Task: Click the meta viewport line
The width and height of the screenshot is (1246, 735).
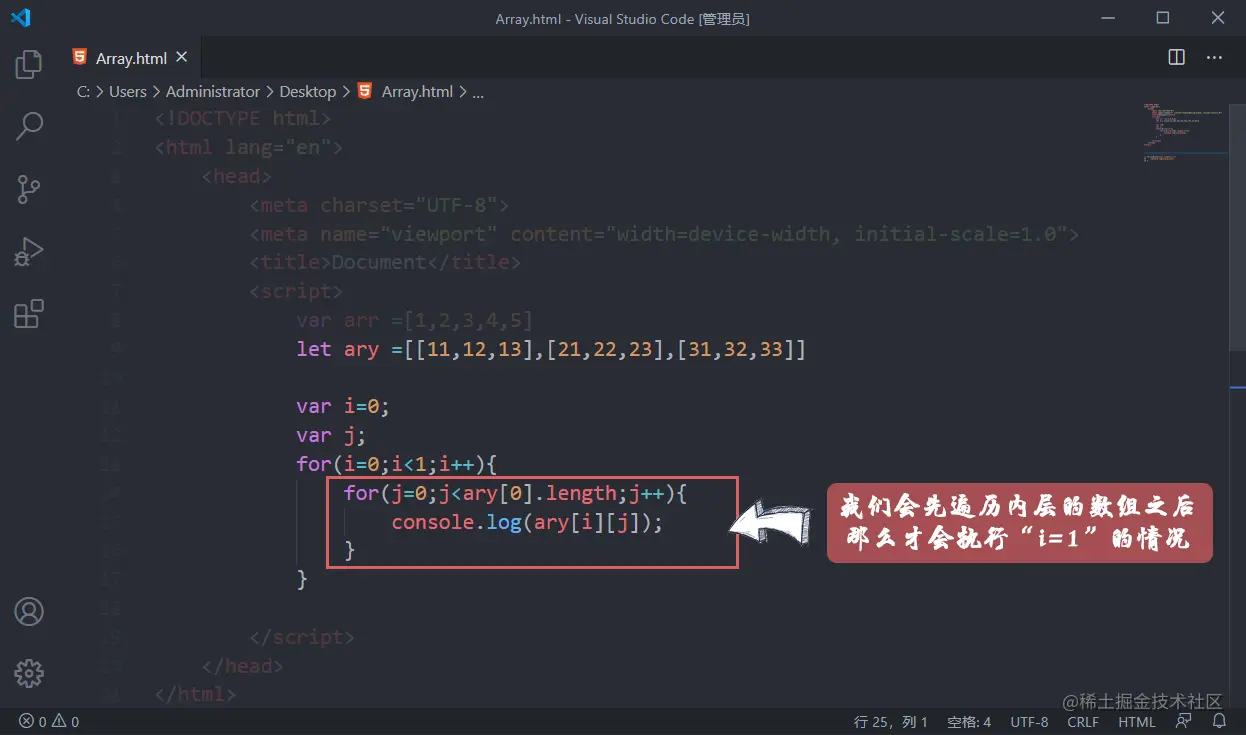Action: coord(664,234)
